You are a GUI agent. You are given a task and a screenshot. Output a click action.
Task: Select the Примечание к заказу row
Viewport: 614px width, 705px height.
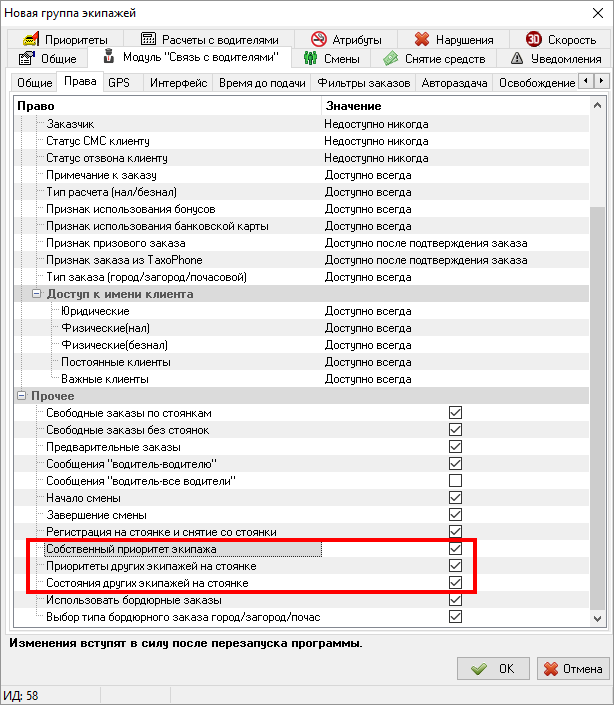tap(302, 175)
